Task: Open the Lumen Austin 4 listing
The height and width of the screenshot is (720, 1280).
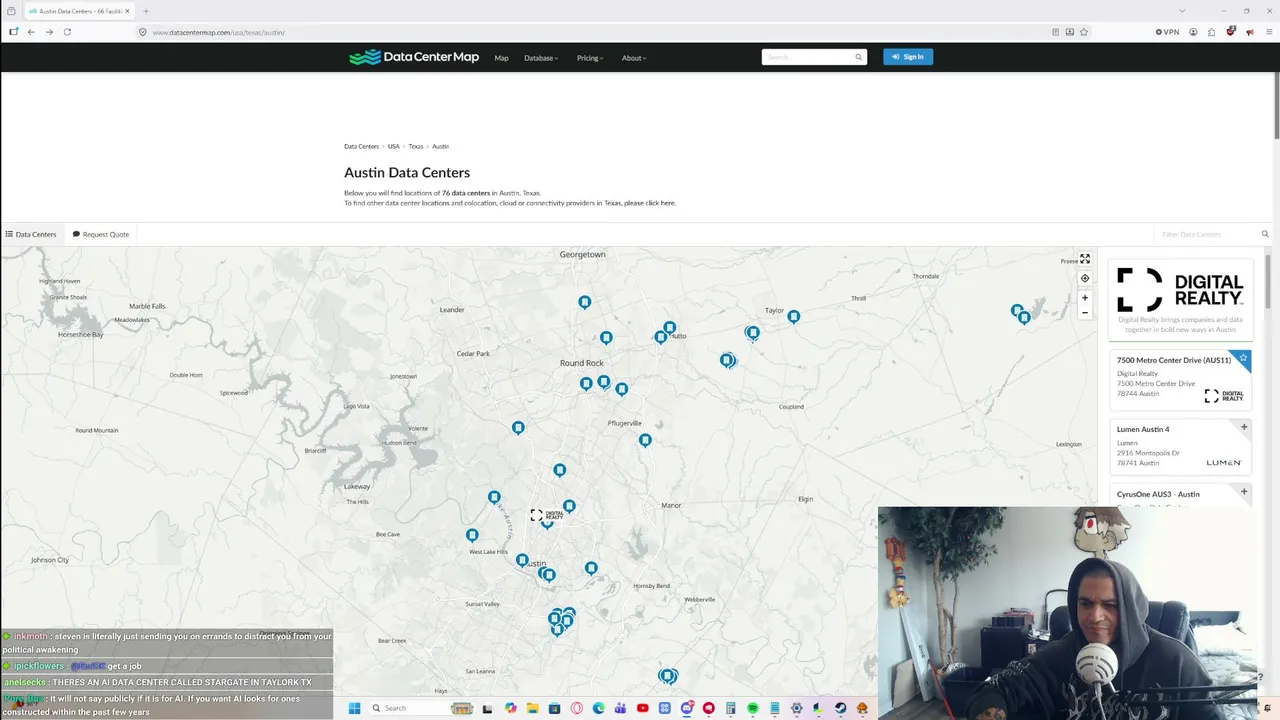Action: 1143,429
